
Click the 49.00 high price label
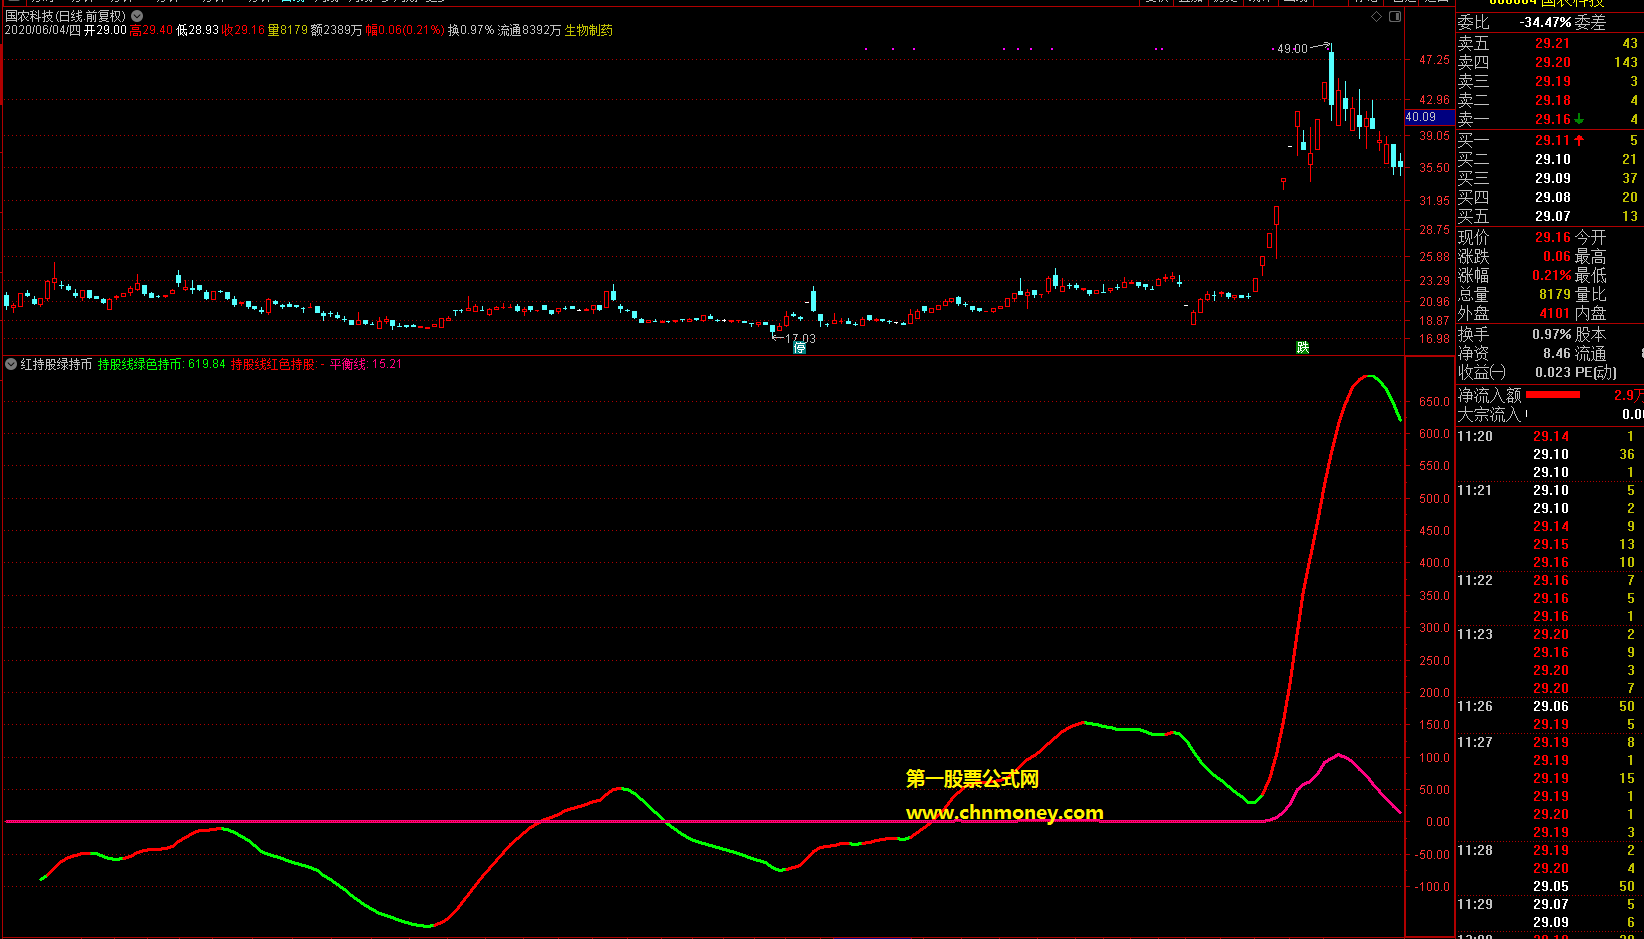pyautogui.click(x=1292, y=48)
